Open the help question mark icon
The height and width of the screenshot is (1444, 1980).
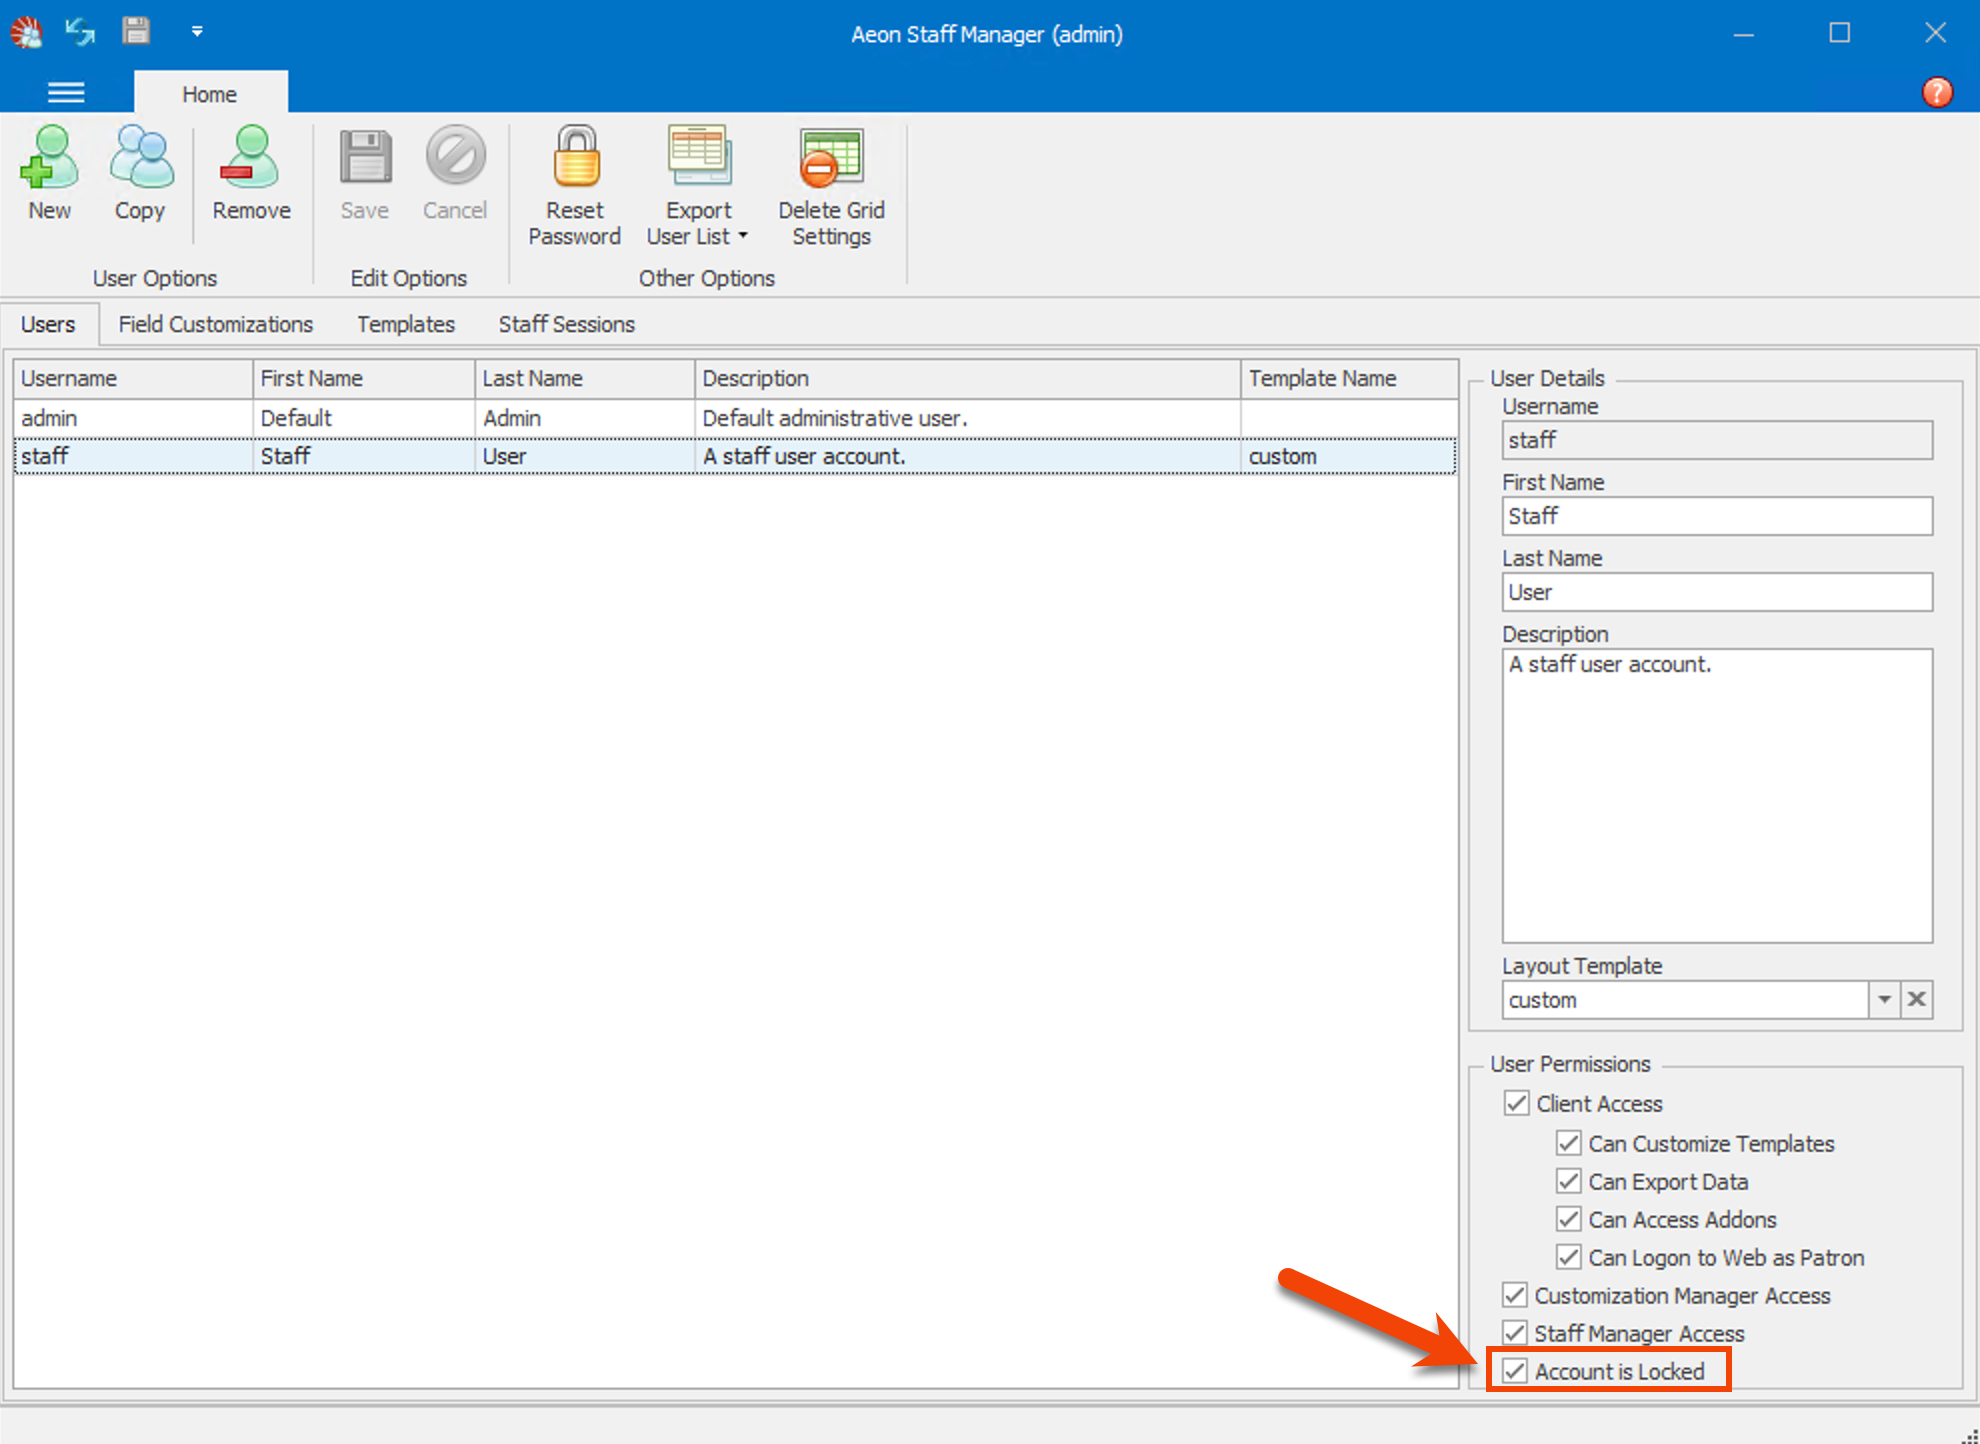[1937, 92]
